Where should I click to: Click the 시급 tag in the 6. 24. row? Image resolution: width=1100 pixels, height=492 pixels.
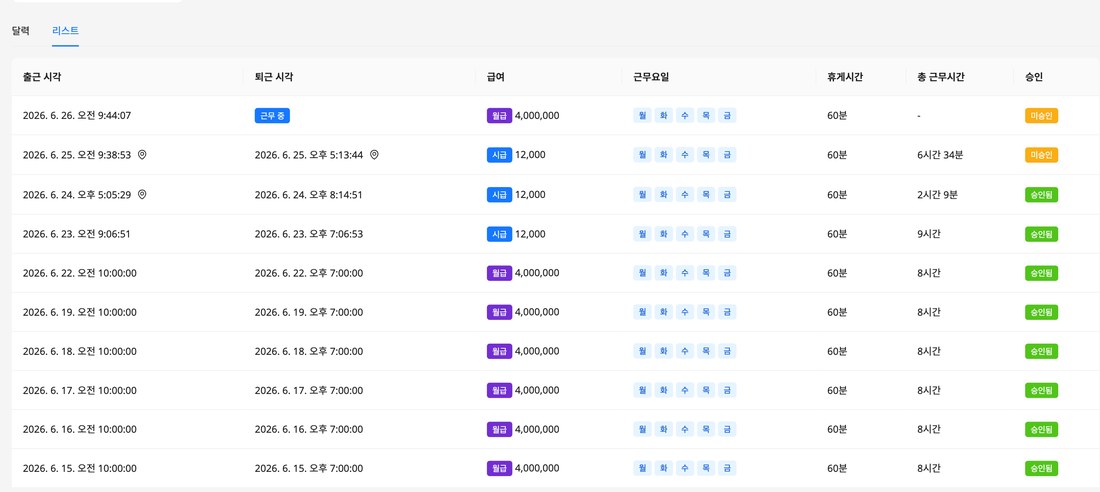coord(499,194)
